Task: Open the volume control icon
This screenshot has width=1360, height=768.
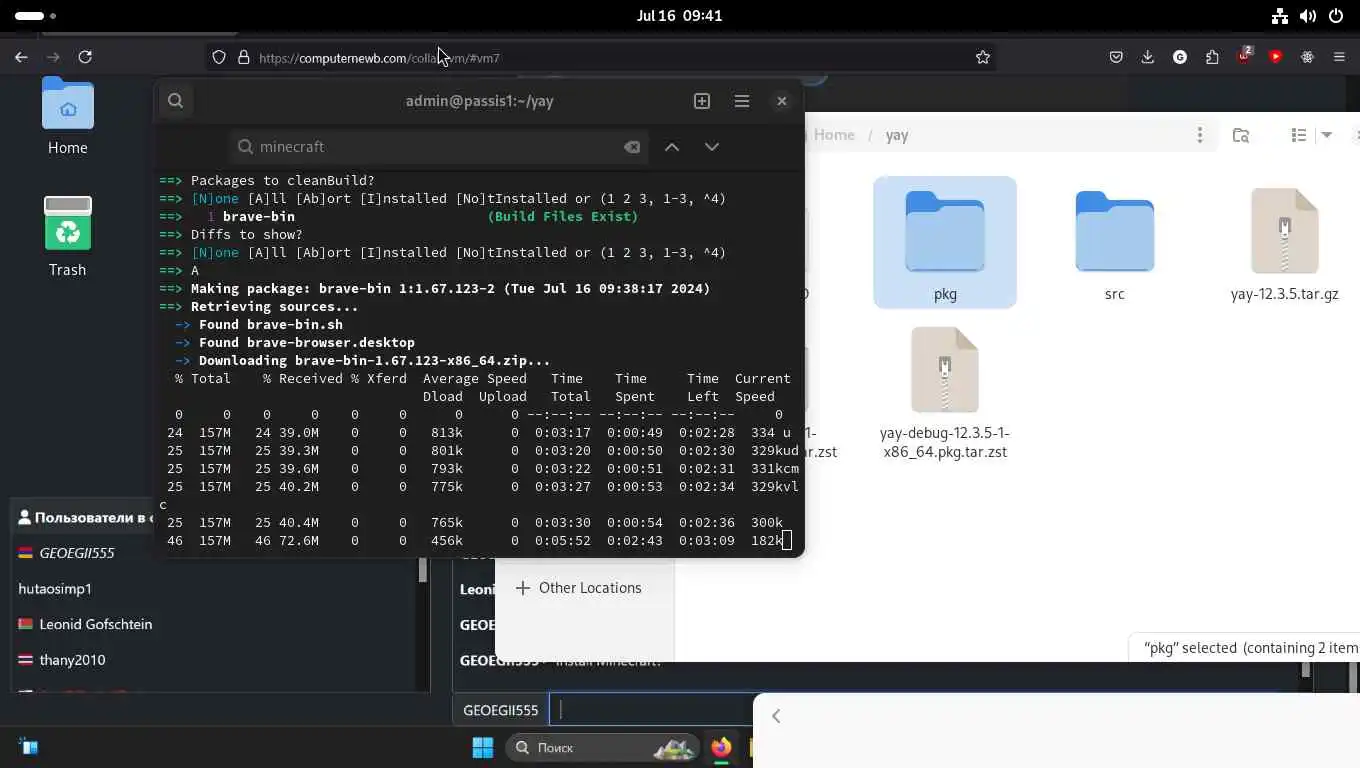Action: coord(1307,16)
